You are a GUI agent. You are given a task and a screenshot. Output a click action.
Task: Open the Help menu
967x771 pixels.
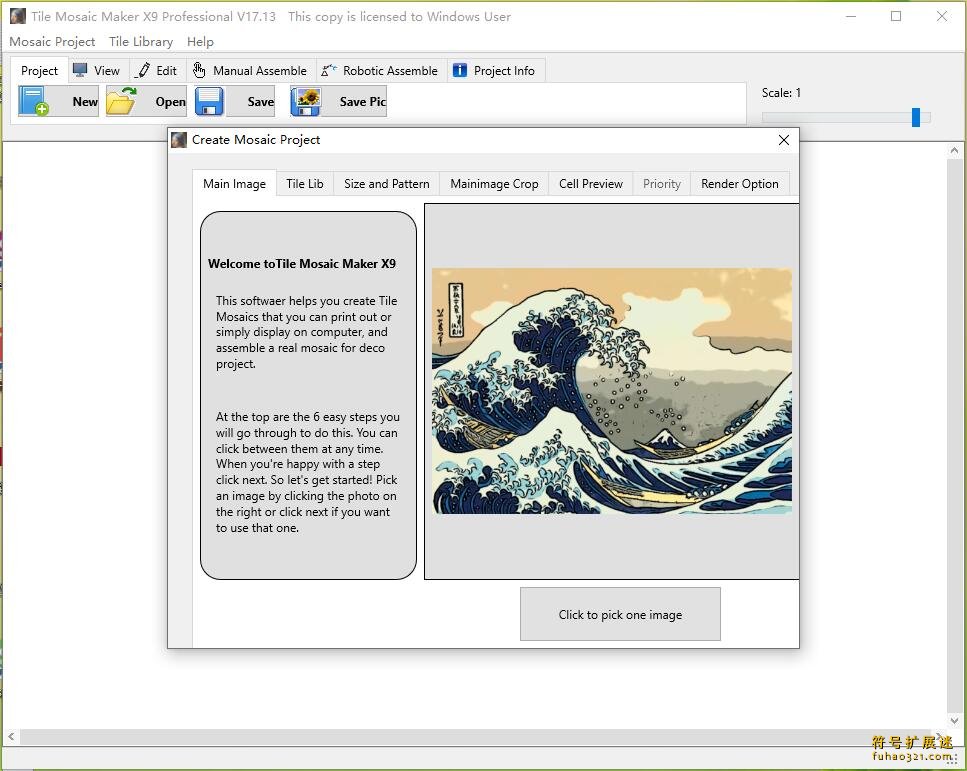click(x=200, y=42)
